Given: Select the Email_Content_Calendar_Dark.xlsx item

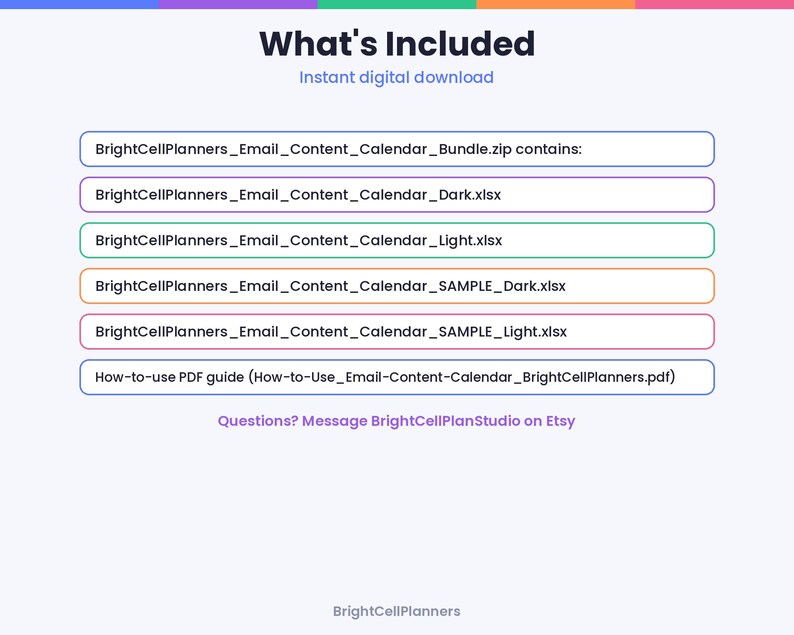Looking at the screenshot, I should point(397,194).
